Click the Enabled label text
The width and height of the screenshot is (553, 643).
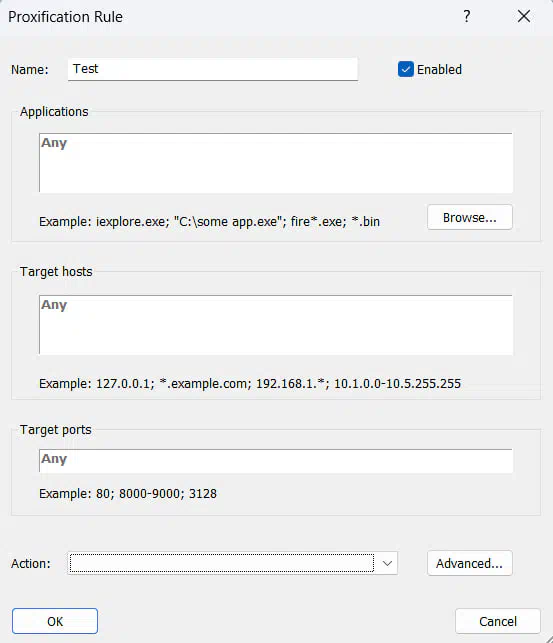tap(439, 69)
